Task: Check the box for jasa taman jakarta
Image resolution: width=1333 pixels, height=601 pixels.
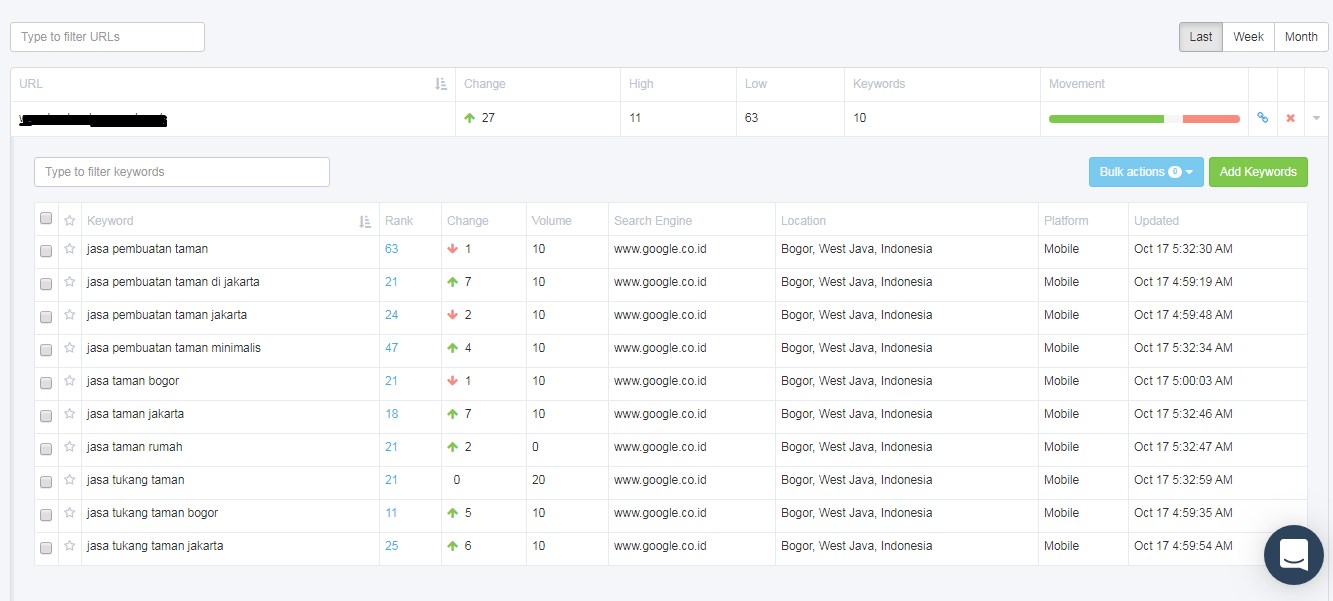Action: tap(46, 415)
